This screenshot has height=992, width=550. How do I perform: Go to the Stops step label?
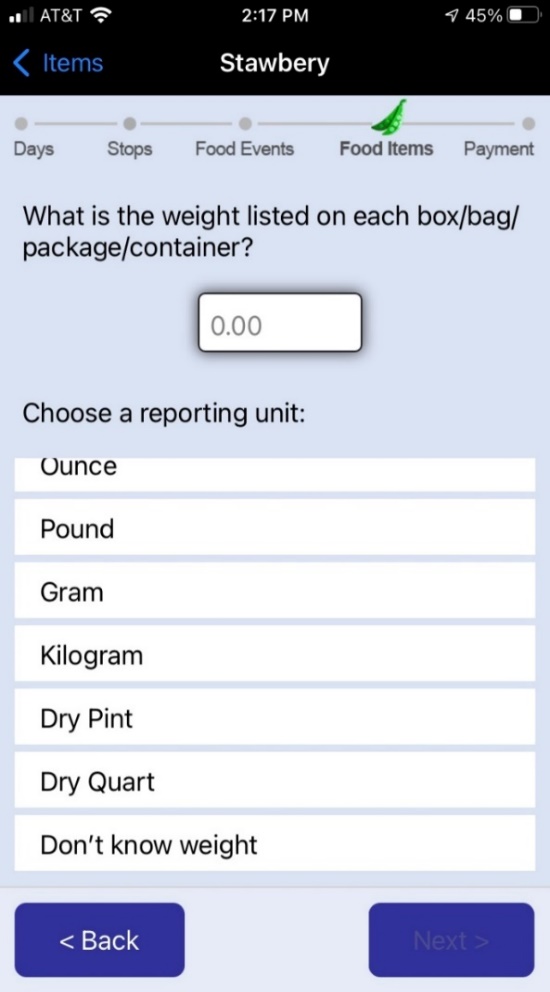pyautogui.click(x=130, y=149)
